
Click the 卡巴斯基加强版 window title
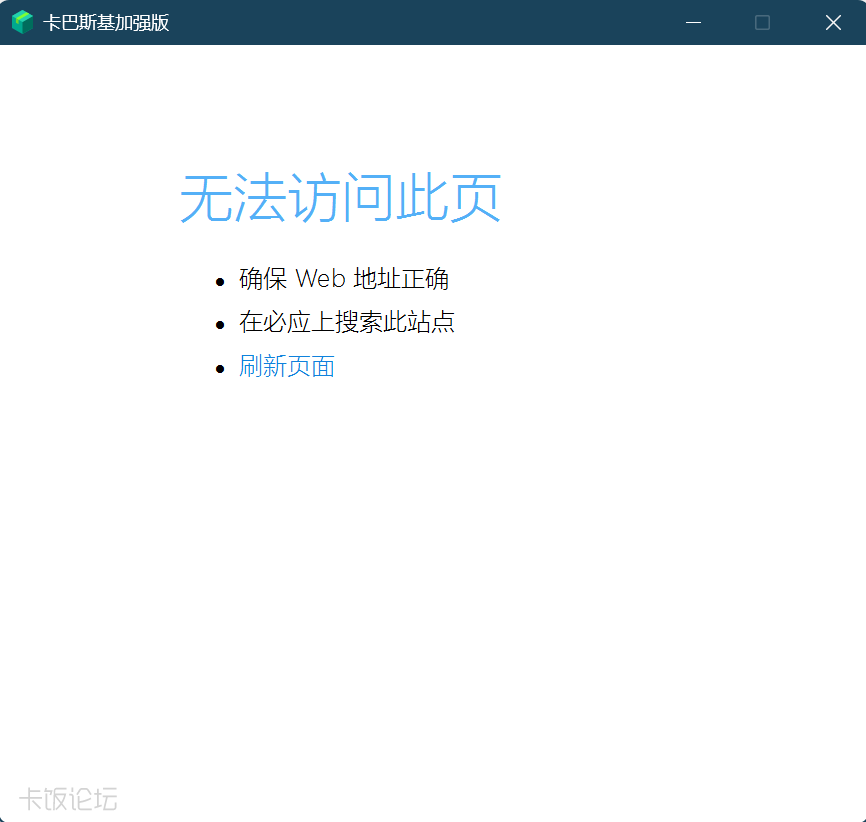click(106, 23)
